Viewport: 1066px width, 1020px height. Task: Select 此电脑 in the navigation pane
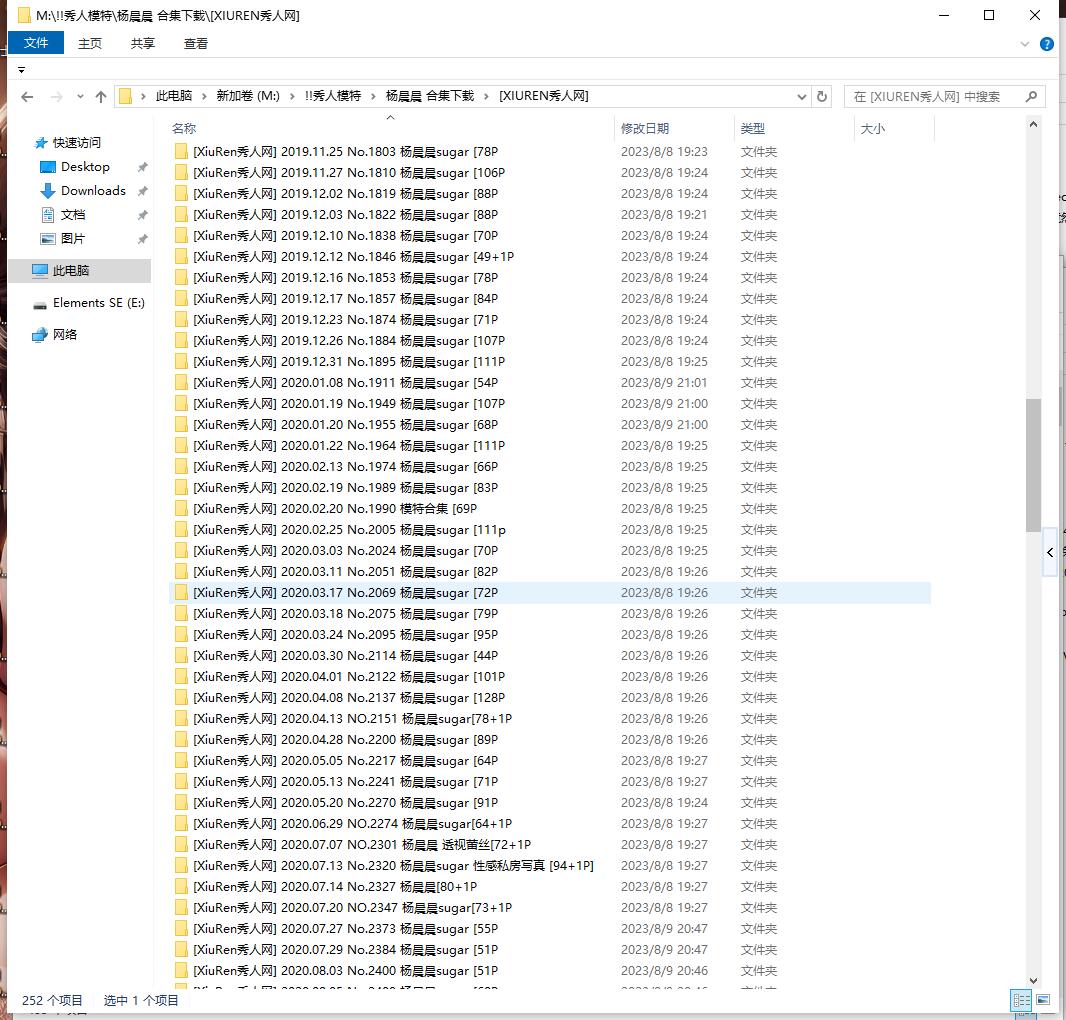pos(80,271)
